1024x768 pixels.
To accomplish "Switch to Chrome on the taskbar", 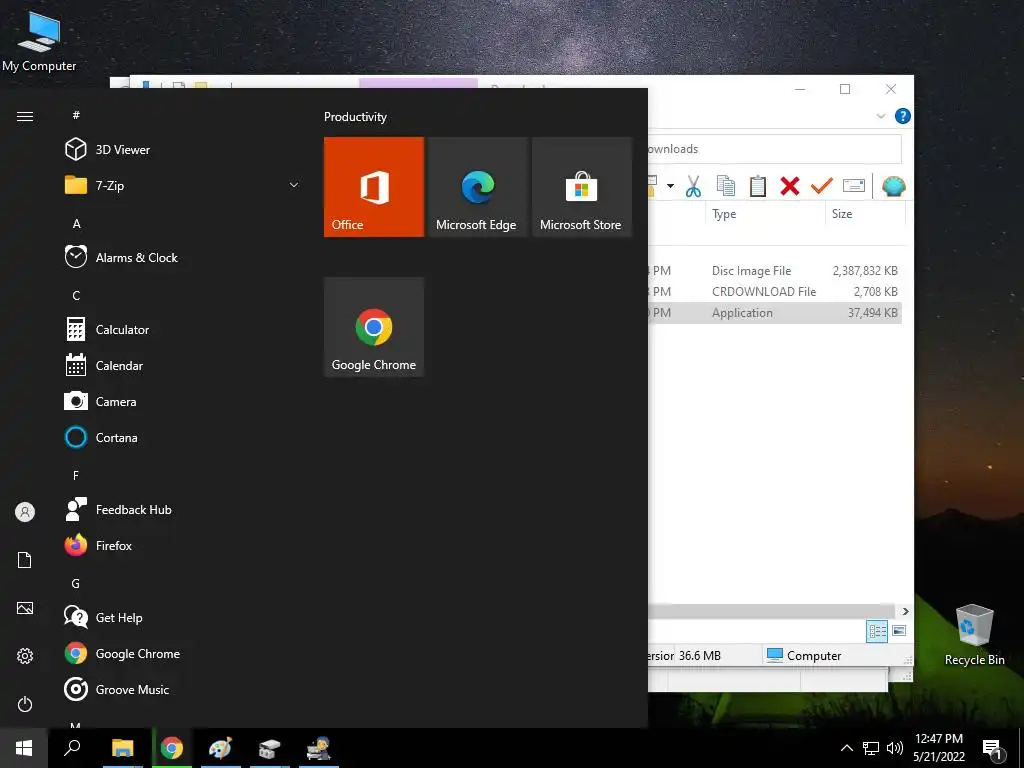I will (172, 748).
